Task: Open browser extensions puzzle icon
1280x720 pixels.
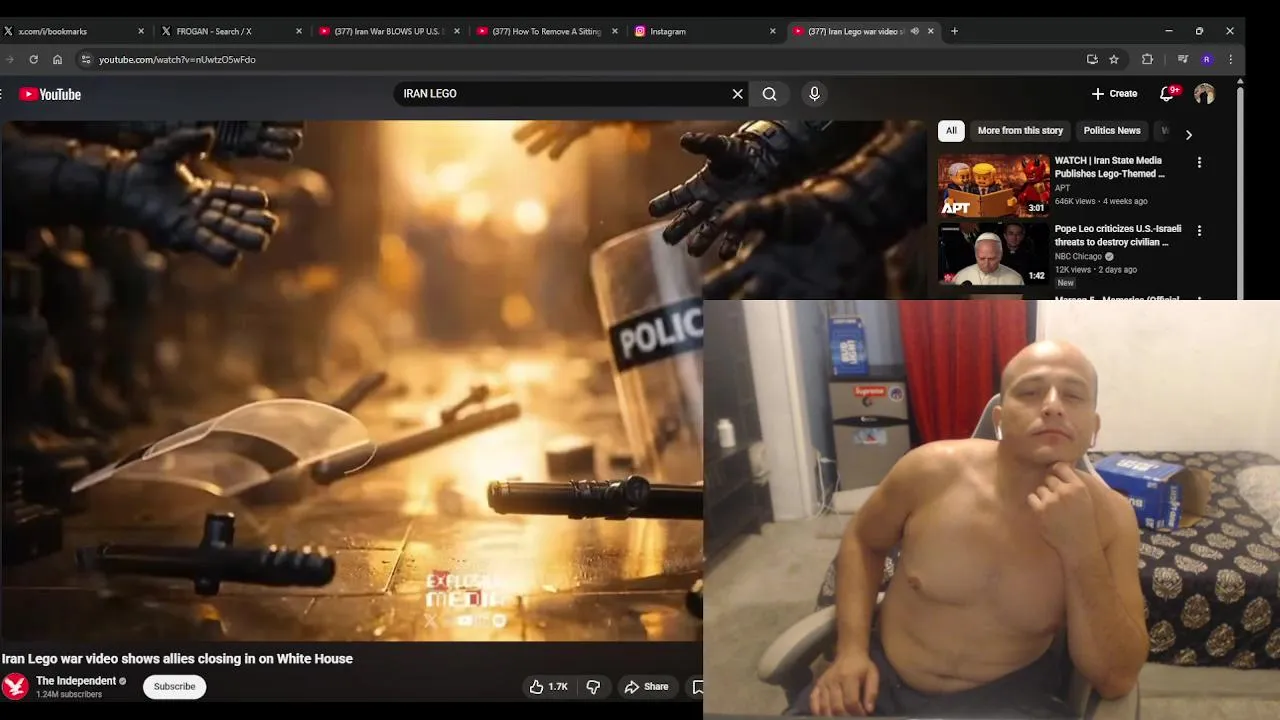Action: point(1147,59)
